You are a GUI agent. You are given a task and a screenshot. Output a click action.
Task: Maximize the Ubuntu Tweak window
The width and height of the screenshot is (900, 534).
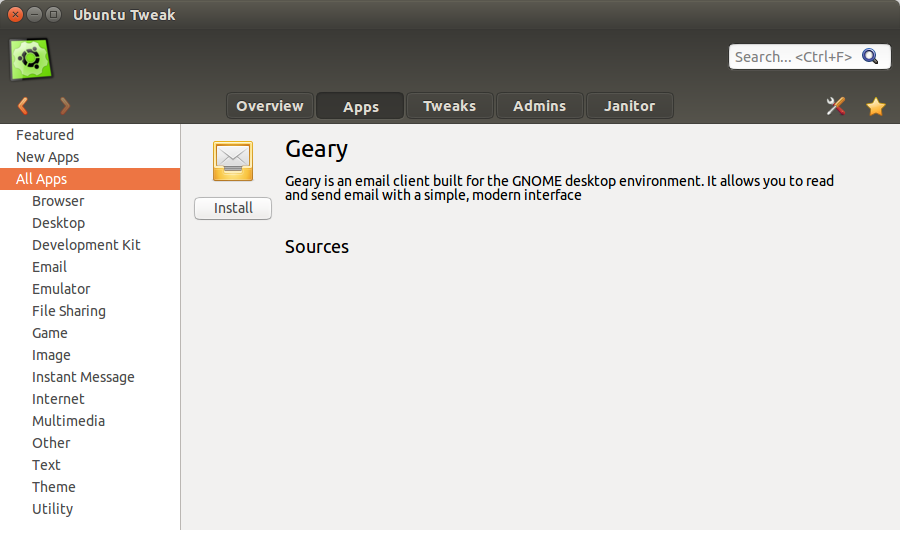click(53, 14)
